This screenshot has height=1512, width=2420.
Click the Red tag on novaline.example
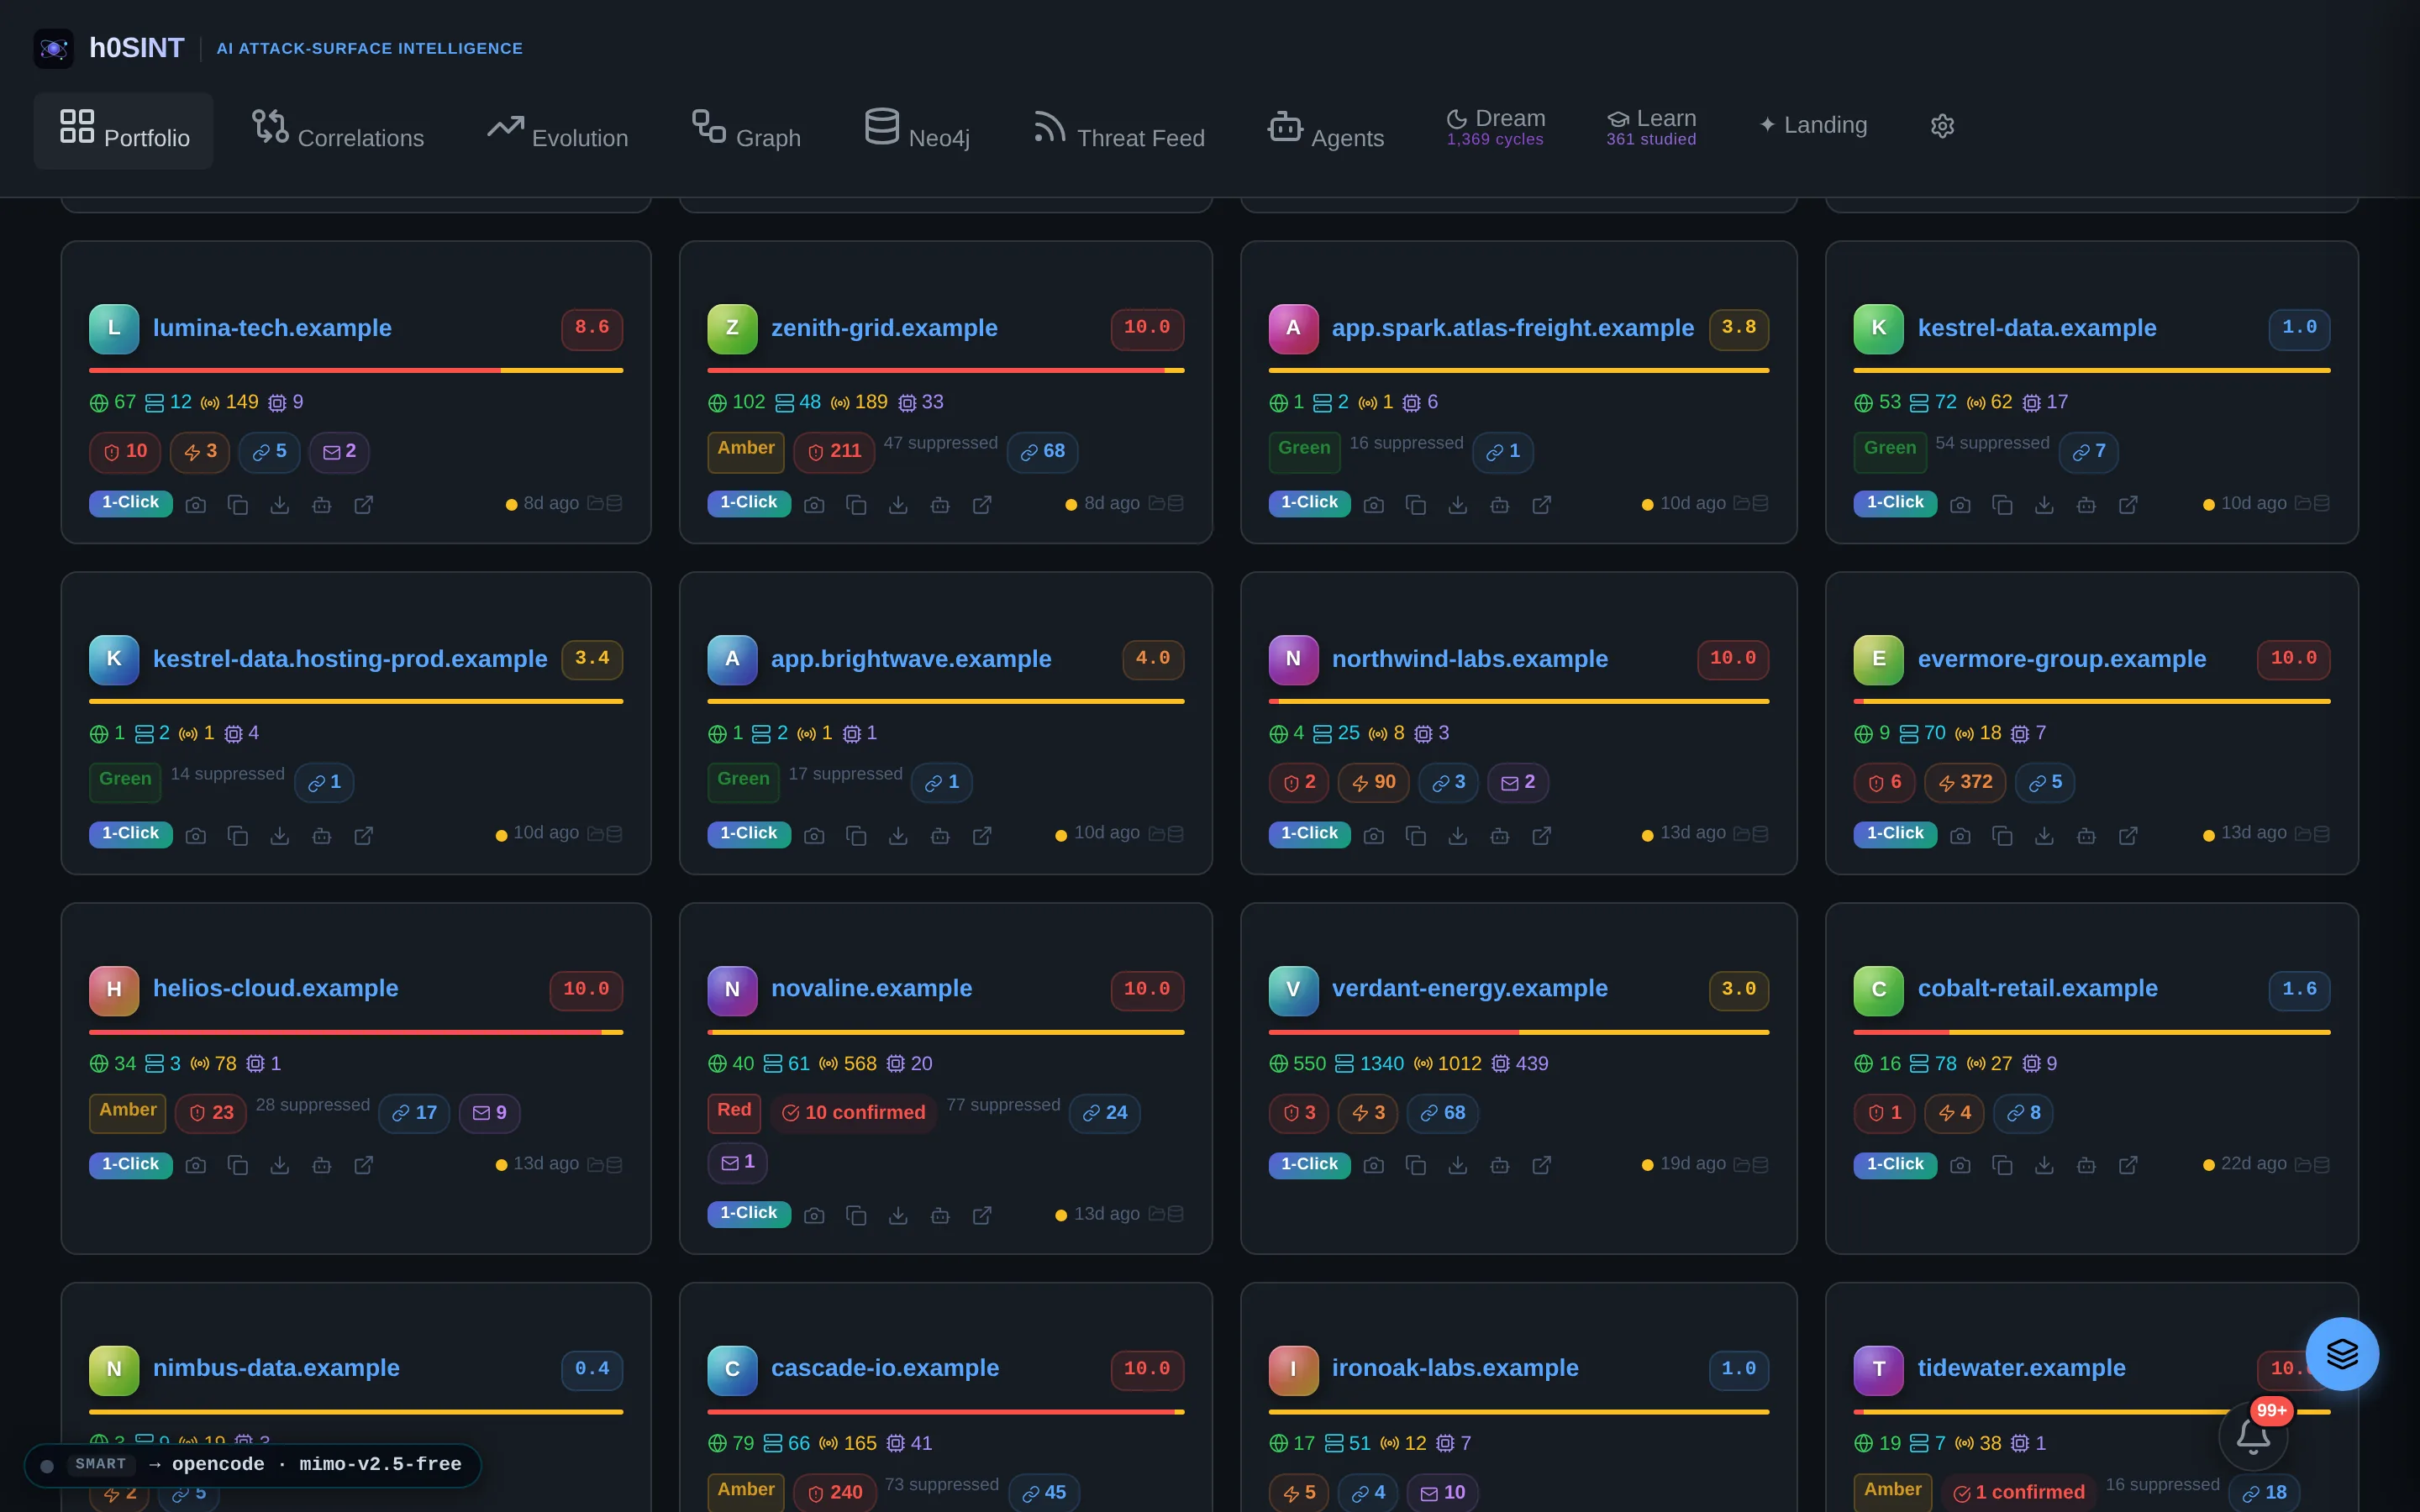tap(734, 1112)
